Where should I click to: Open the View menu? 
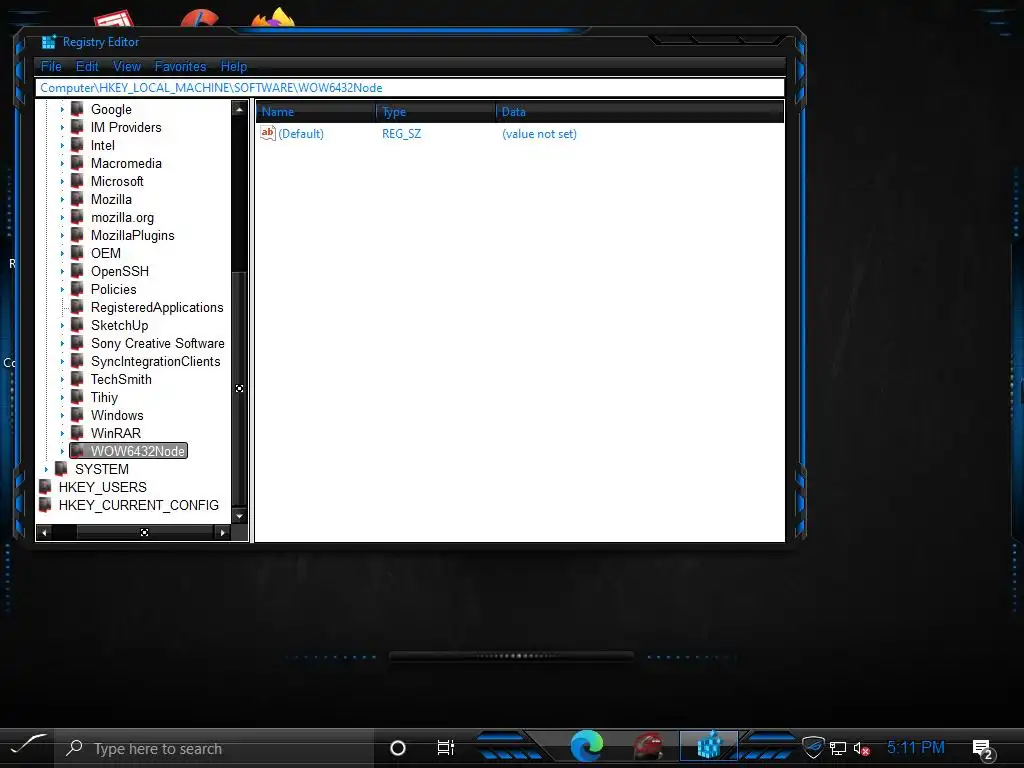click(x=127, y=66)
